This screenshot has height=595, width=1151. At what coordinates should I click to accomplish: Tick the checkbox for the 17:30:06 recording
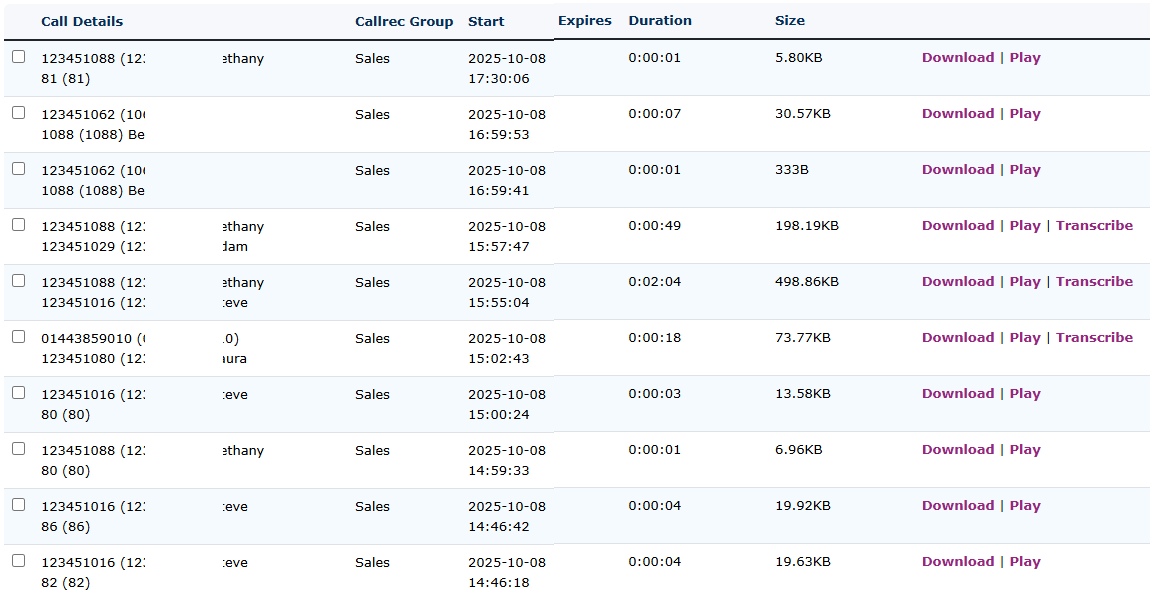click(18, 57)
